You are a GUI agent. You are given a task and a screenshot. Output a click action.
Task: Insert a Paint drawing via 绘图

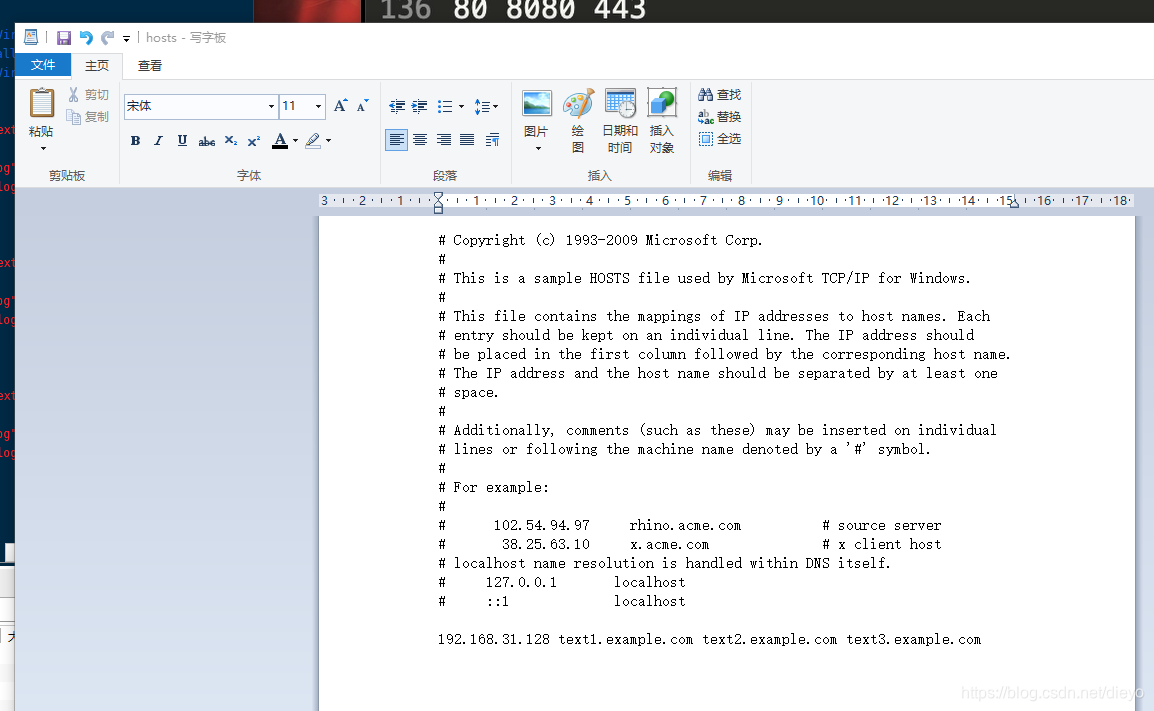click(x=578, y=121)
